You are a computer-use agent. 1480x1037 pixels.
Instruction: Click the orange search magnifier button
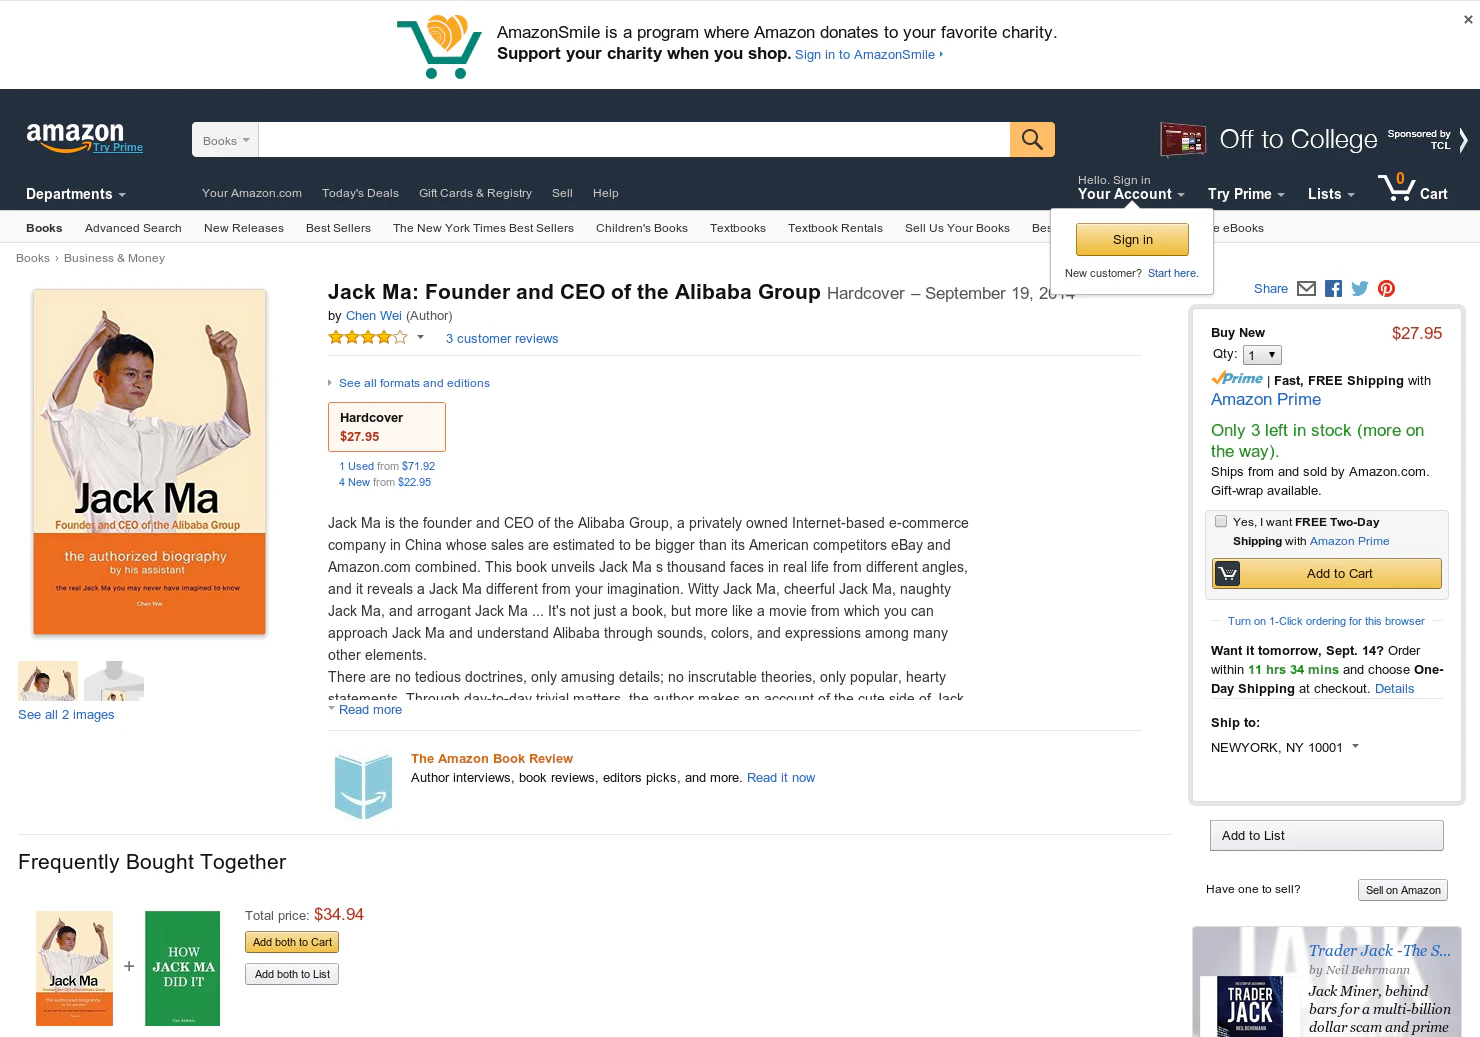click(x=1032, y=140)
